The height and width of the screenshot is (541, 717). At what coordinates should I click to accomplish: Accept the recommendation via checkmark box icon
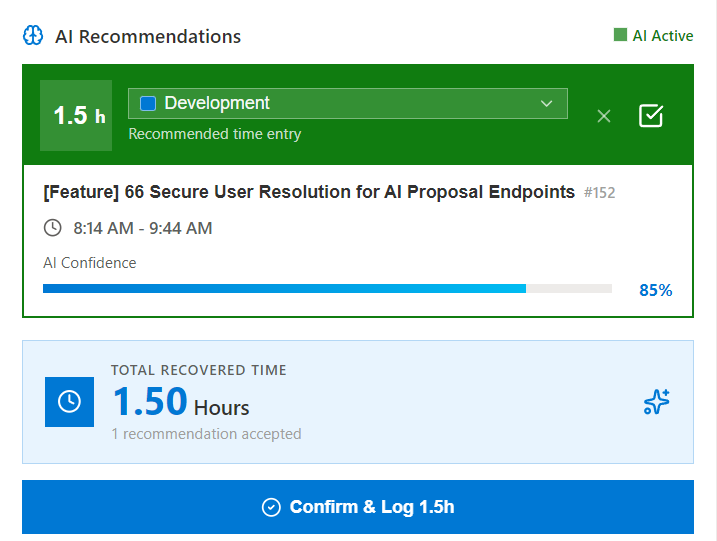click(651, 116)
